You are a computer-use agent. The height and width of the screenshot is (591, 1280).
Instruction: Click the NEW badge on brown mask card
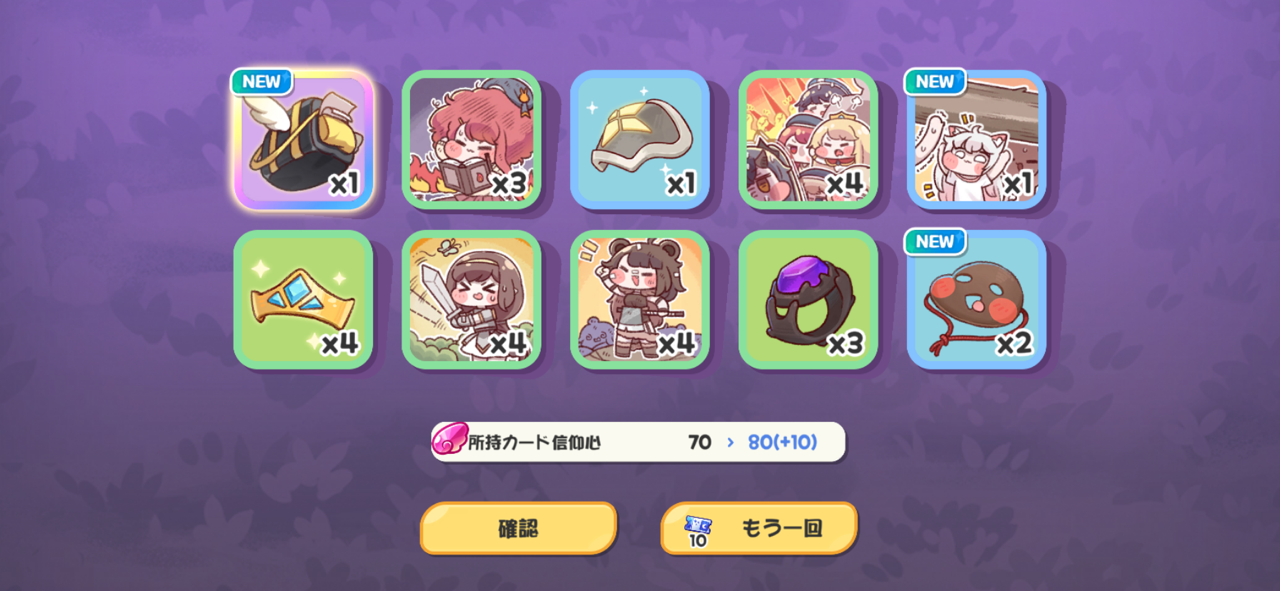coord(935,242)
